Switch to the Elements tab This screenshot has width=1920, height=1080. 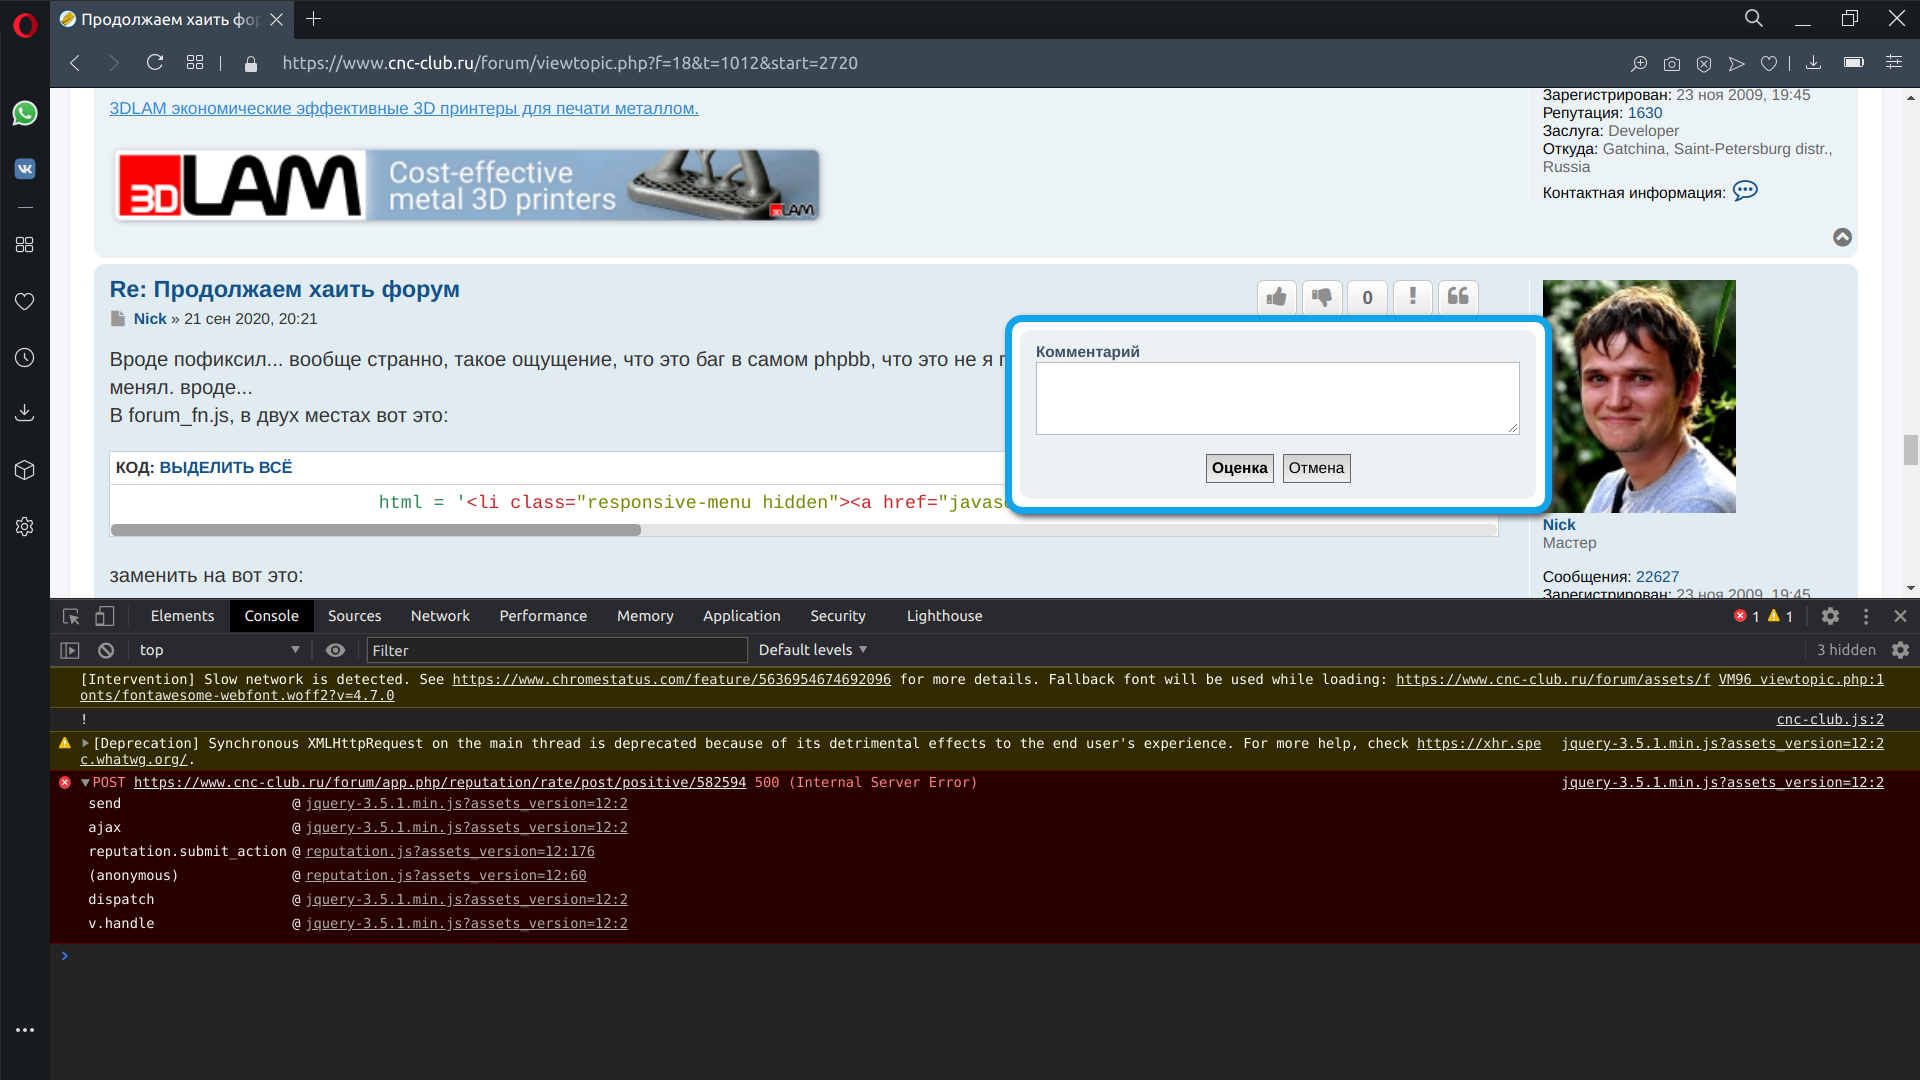182,616
